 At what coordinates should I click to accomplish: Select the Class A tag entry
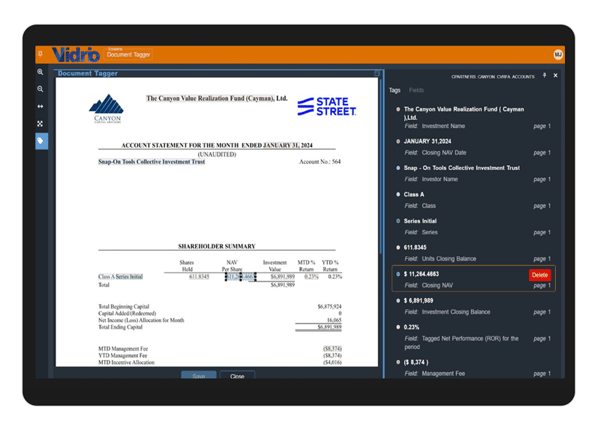tap(474, 200)
